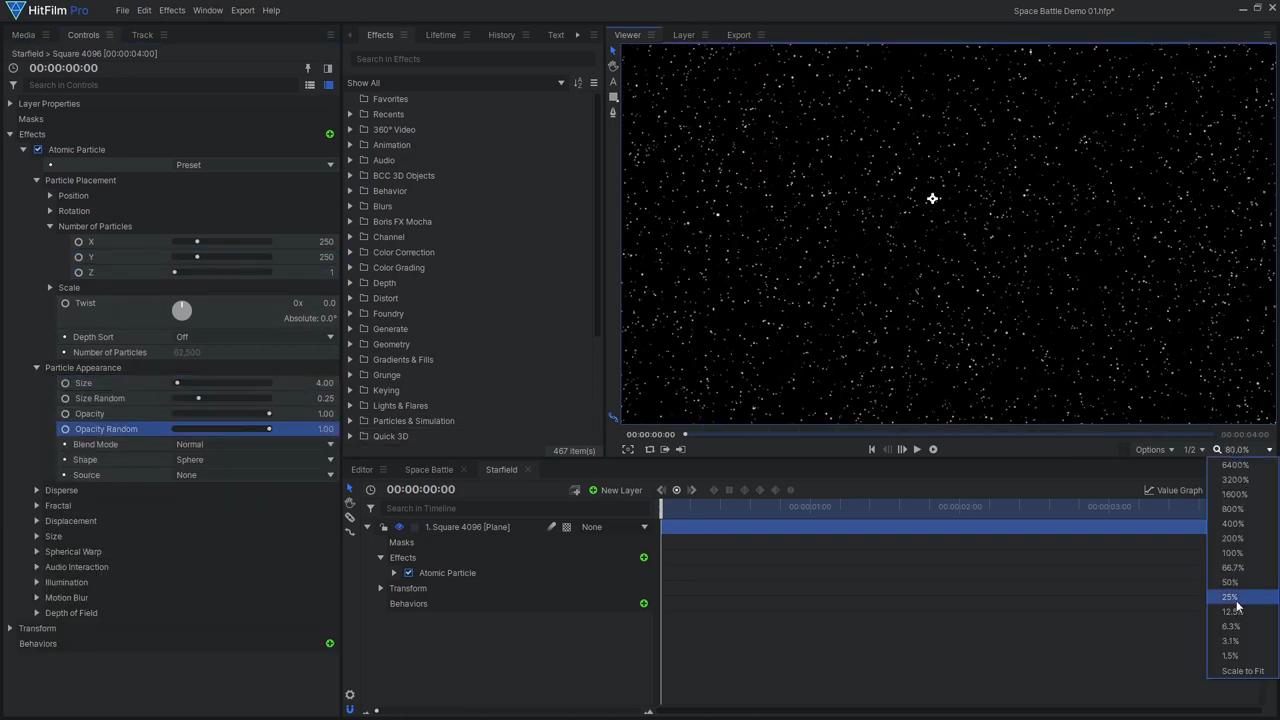
Task: Click the timeline settings gear icon
Action: pos(349,695)
